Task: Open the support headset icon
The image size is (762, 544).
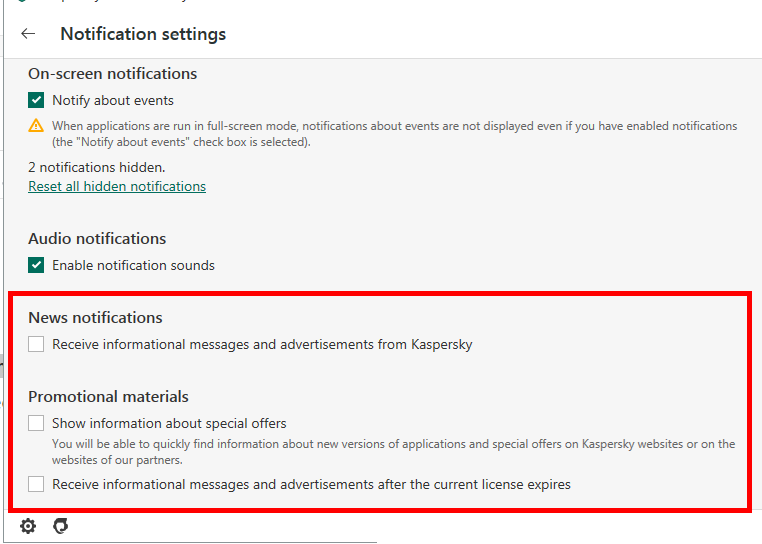Action: point(61,526)
